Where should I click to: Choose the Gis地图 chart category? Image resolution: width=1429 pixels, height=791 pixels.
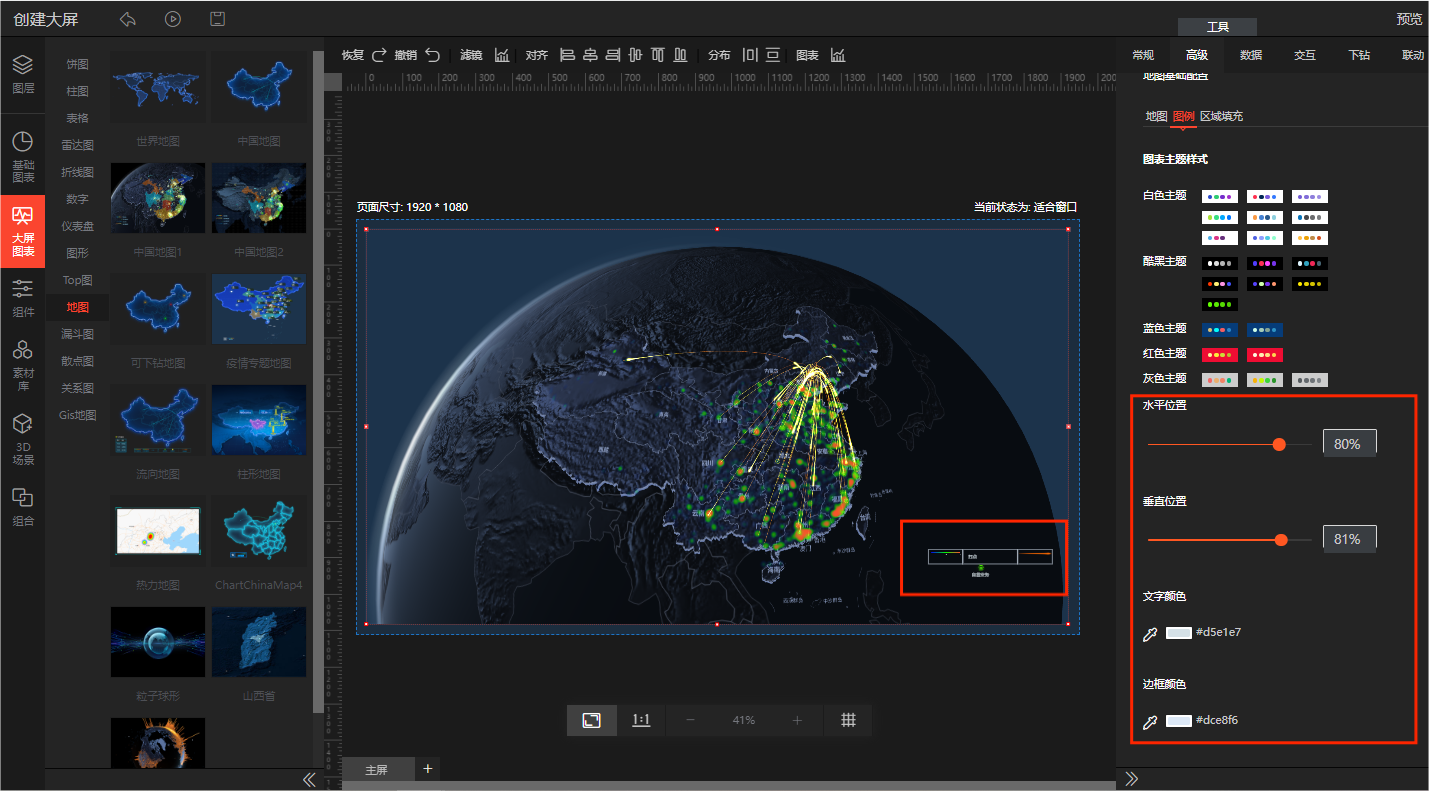78,415
